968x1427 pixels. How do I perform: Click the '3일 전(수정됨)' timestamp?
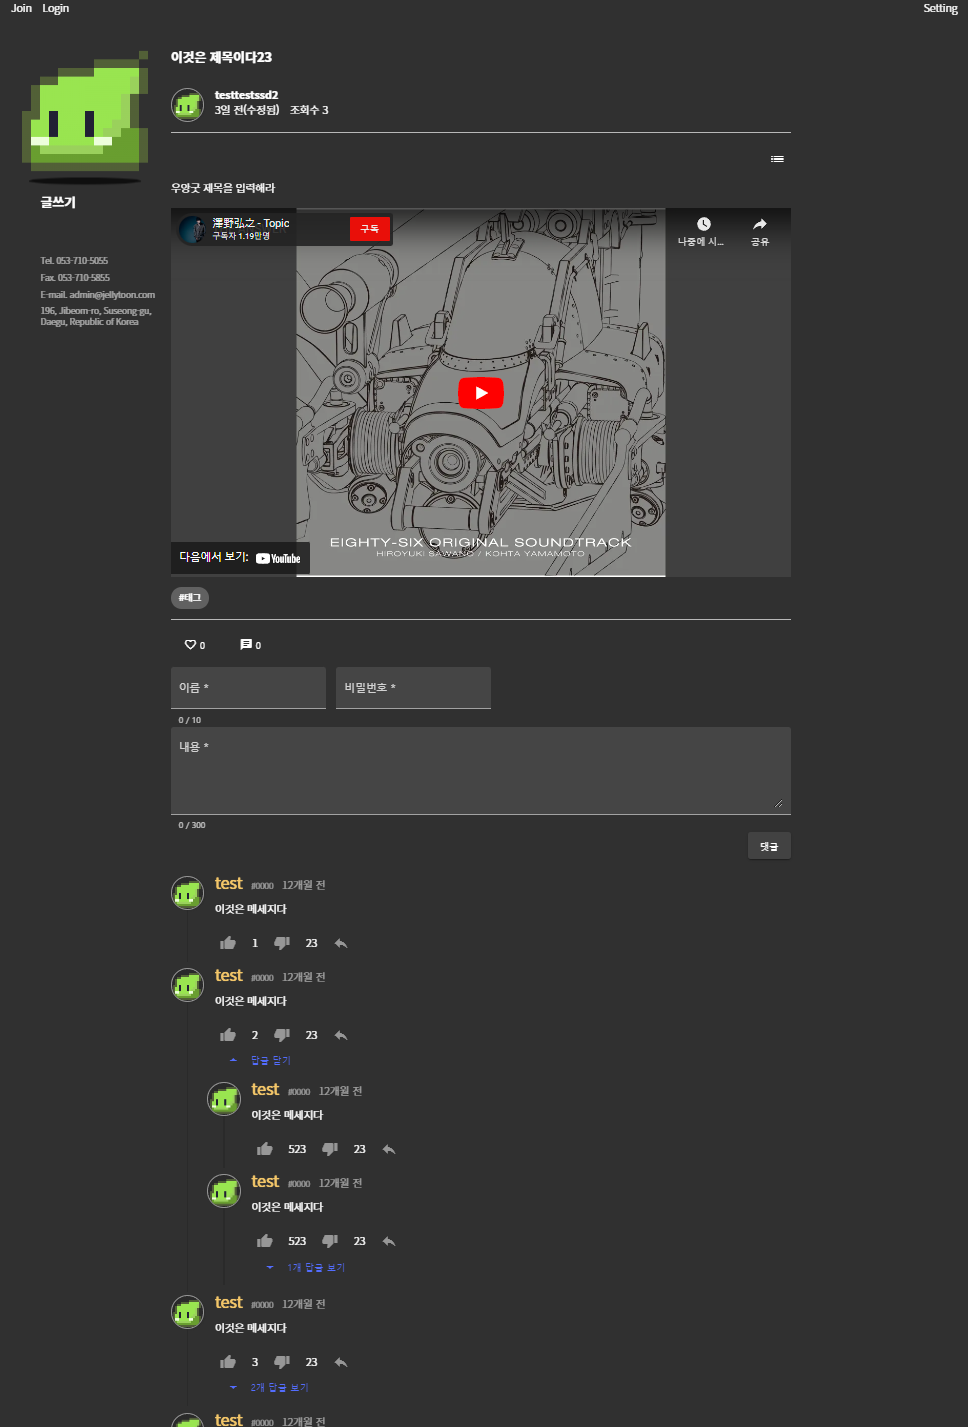tap(247, 110)
